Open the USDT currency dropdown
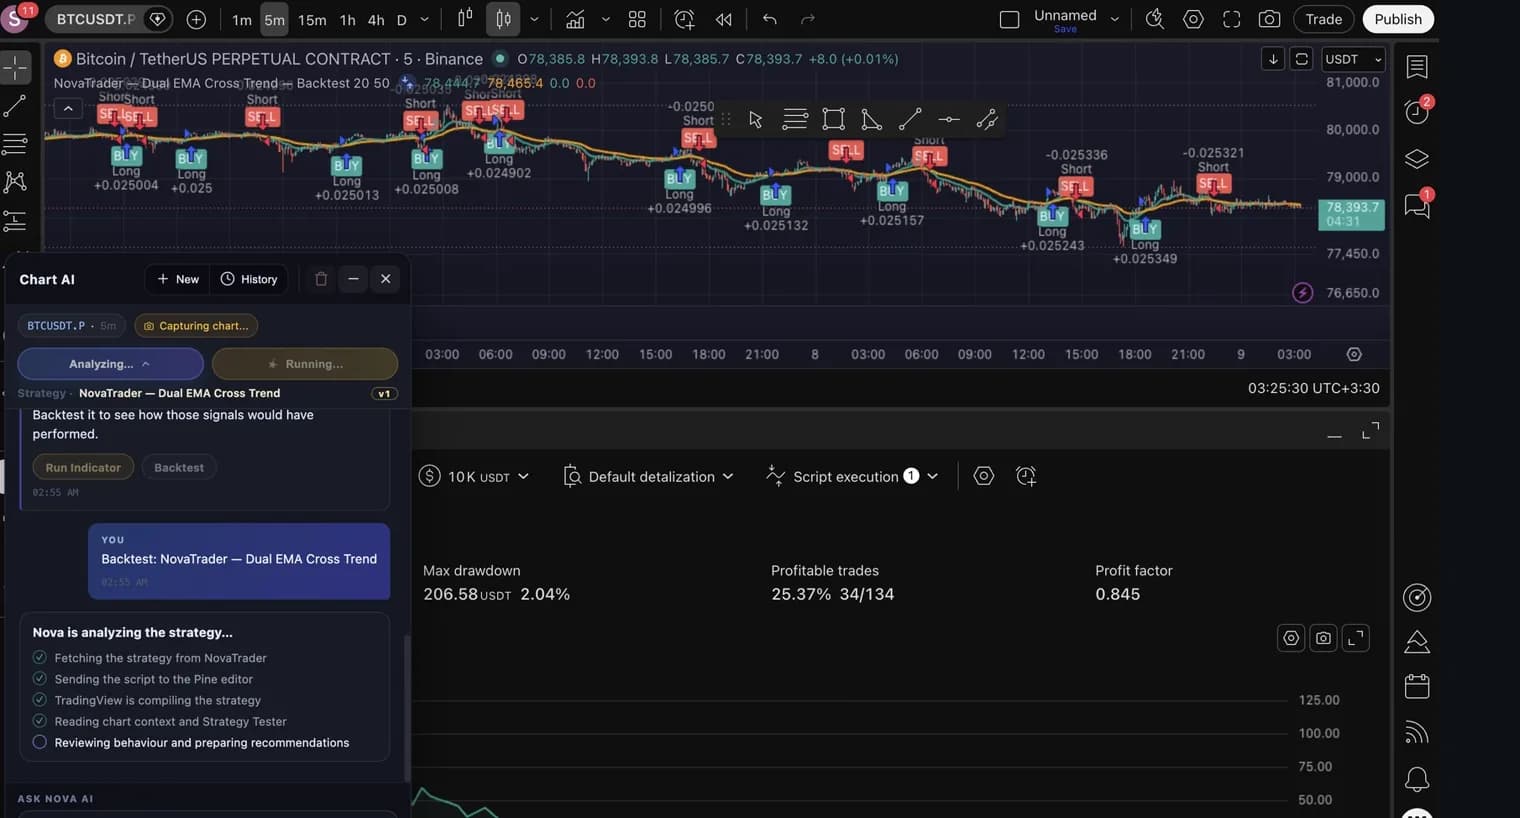This screenshot has height=818, width=1520. coord(1353,59)
